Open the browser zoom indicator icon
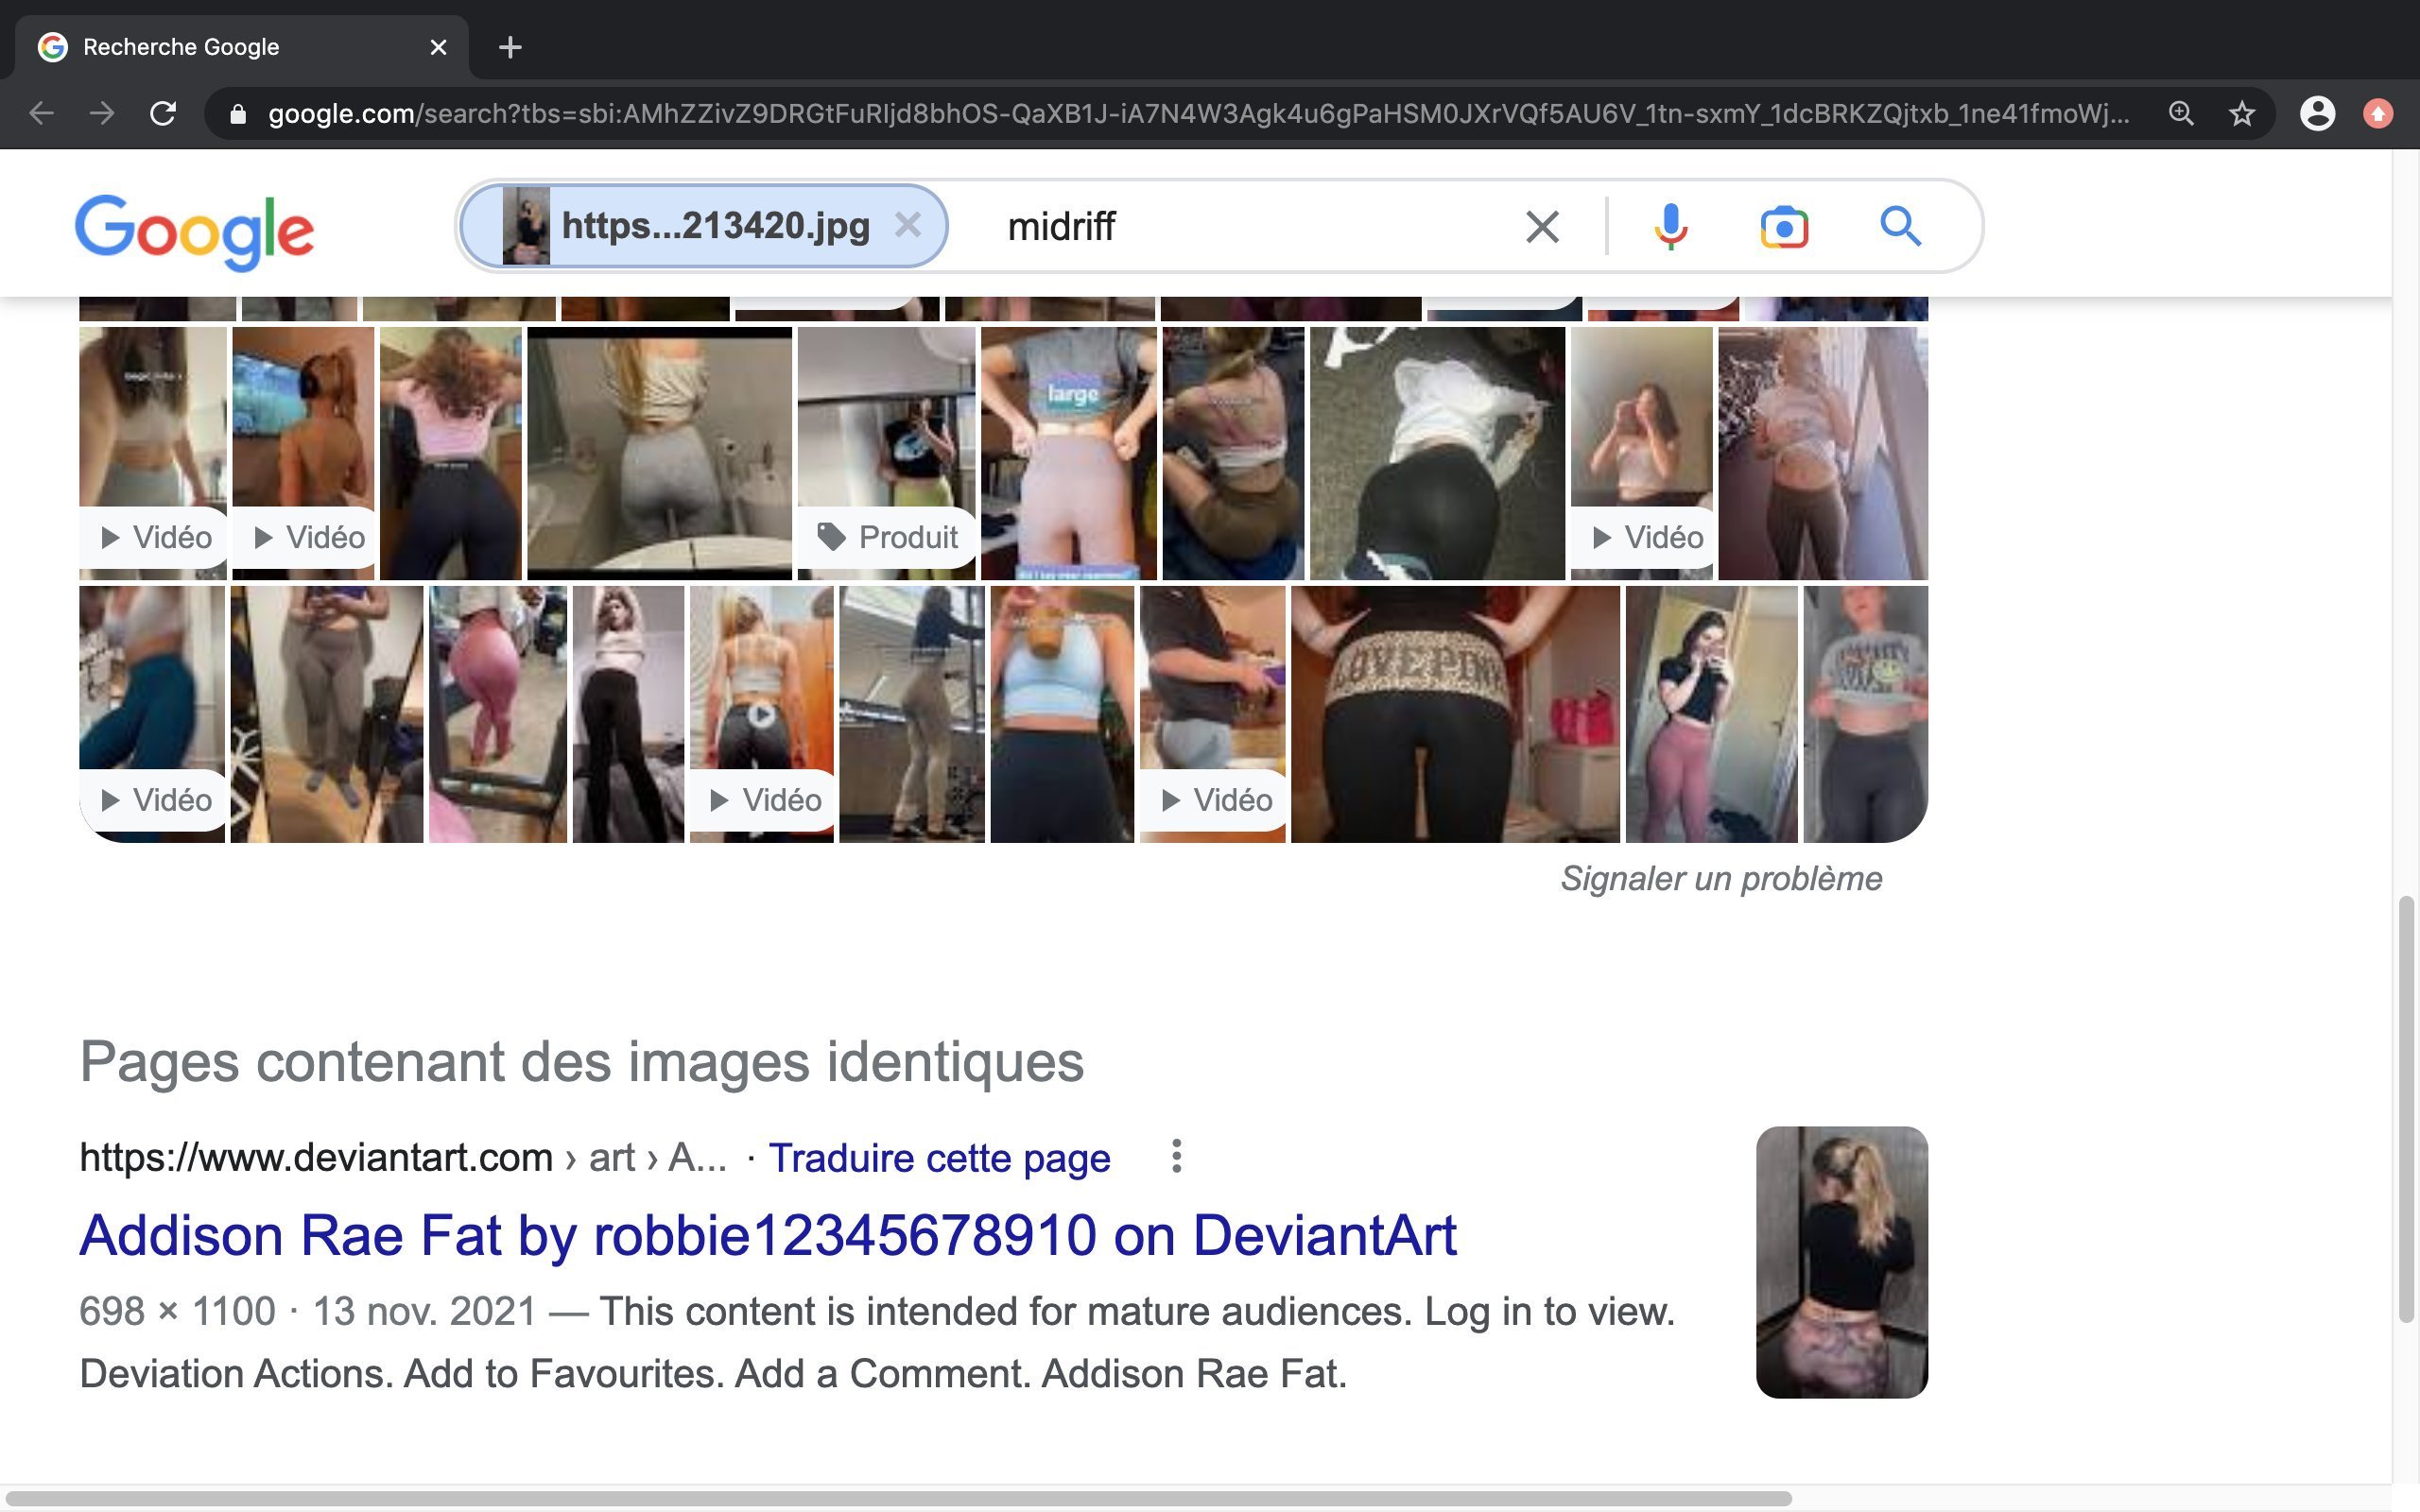The height and width of the screenshot is (1512, 2420). click(2181, 114)
